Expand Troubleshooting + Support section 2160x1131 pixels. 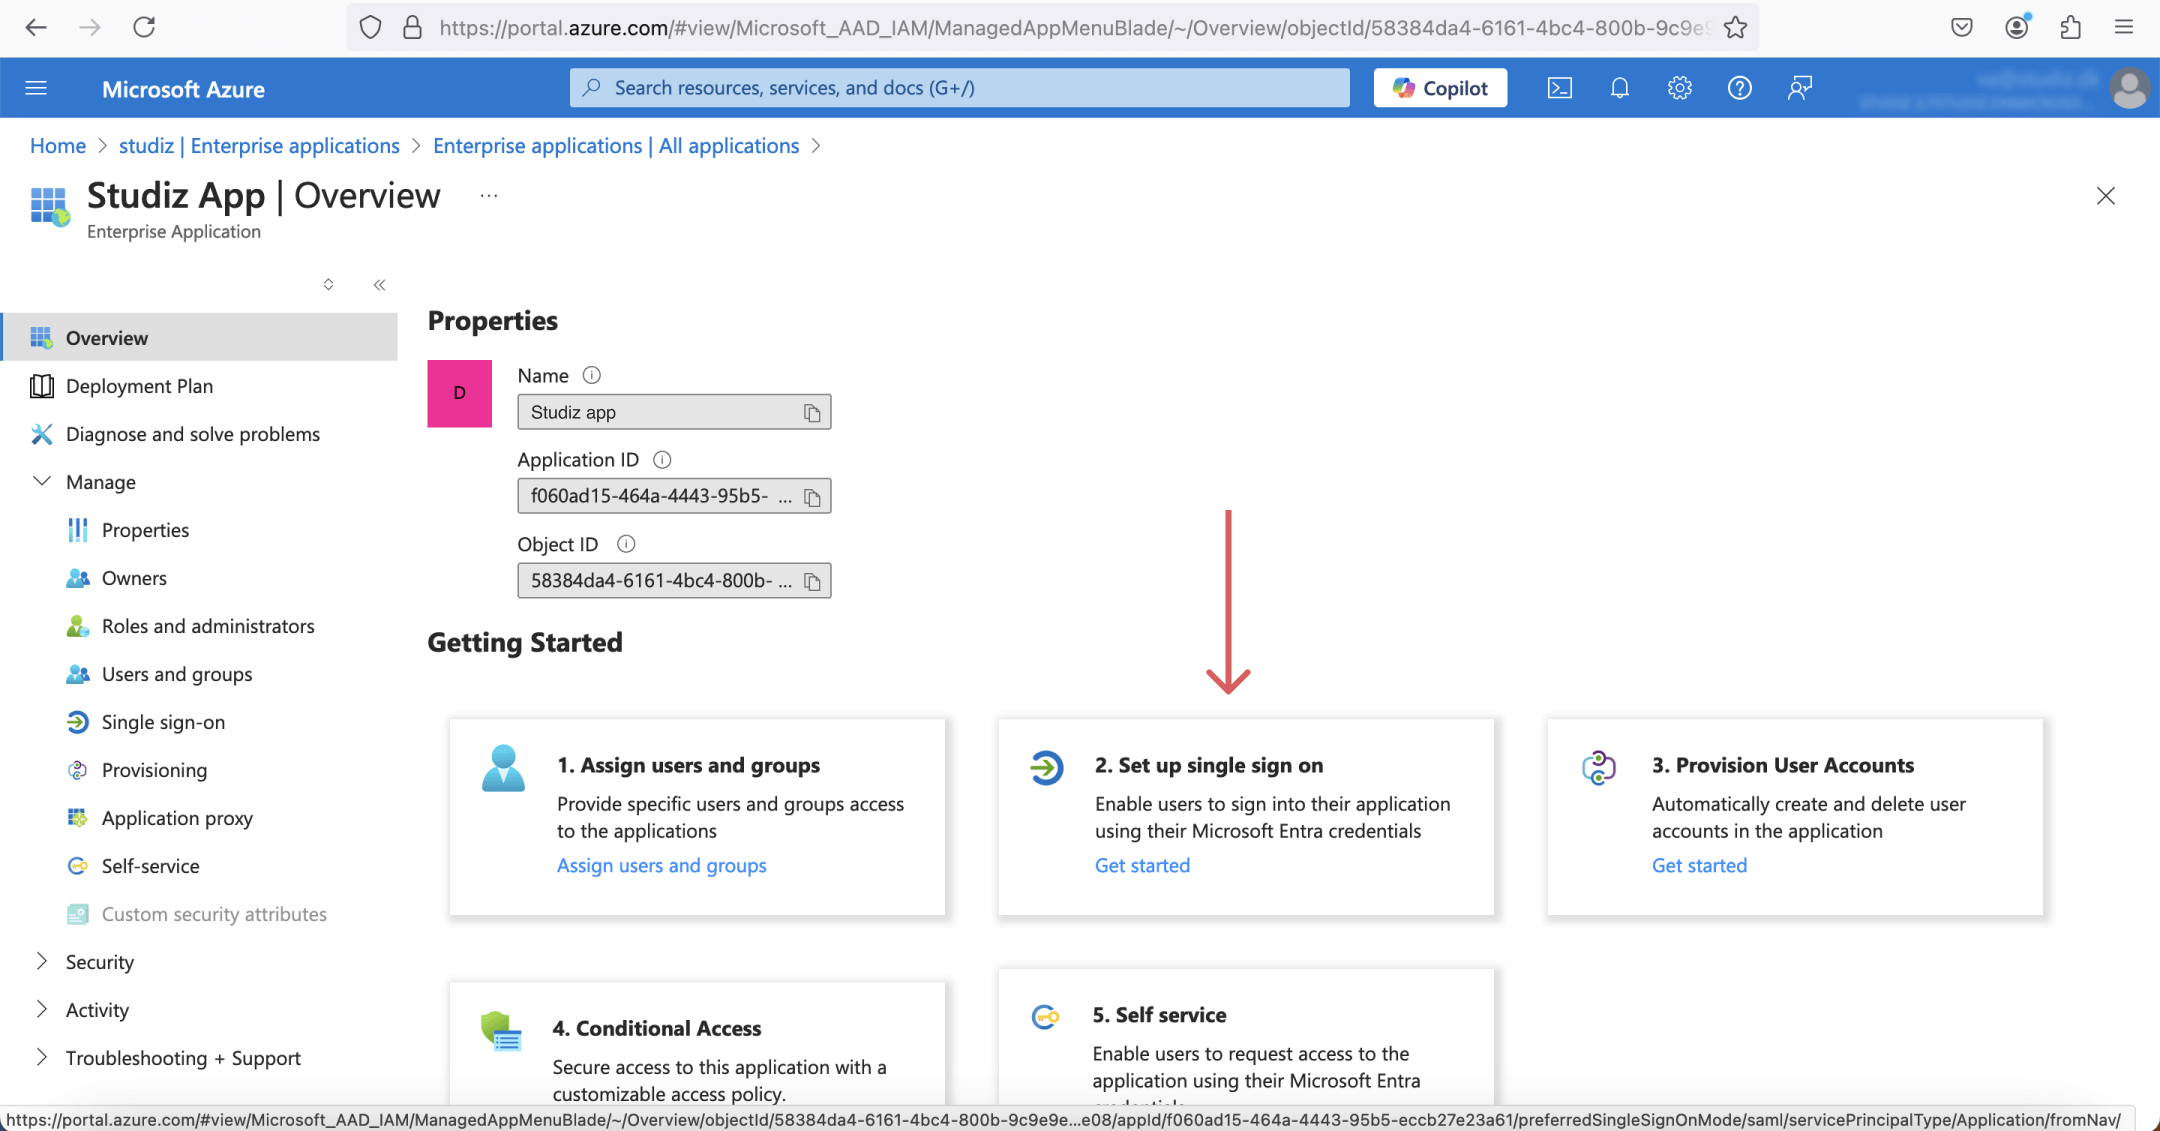click(42, 1057)
